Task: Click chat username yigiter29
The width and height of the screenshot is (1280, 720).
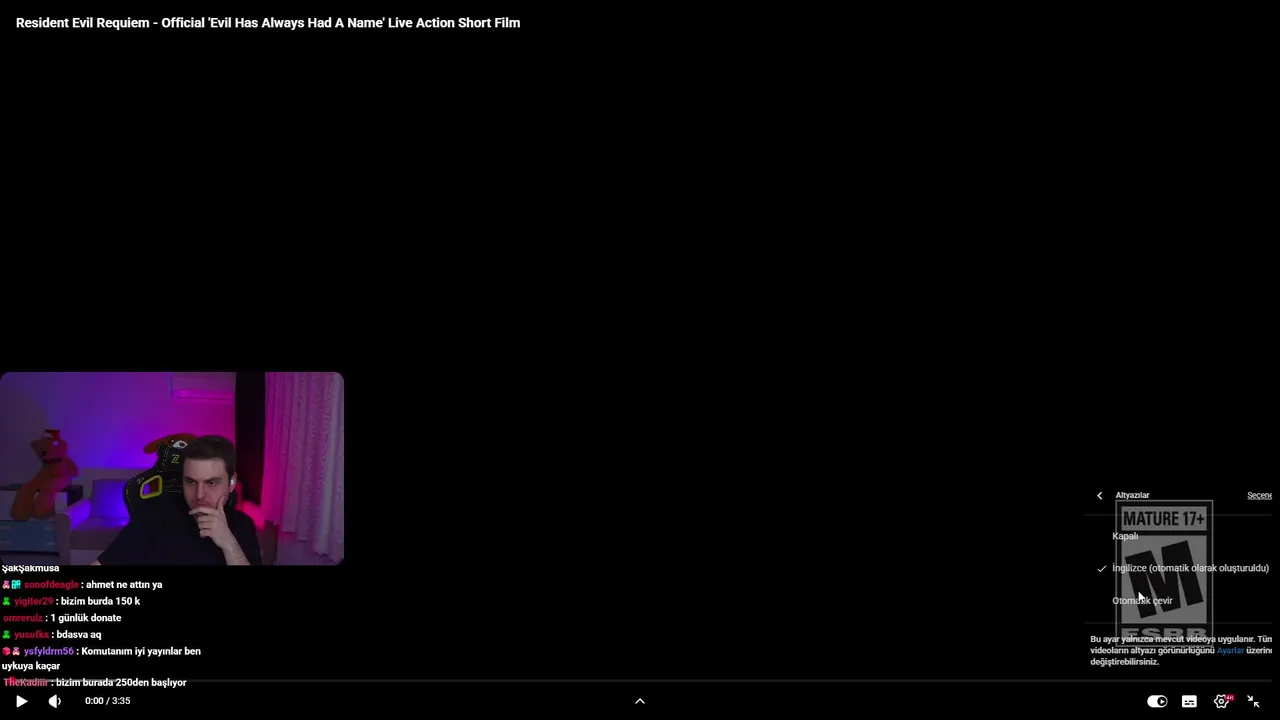Action: tap(33, 601)
